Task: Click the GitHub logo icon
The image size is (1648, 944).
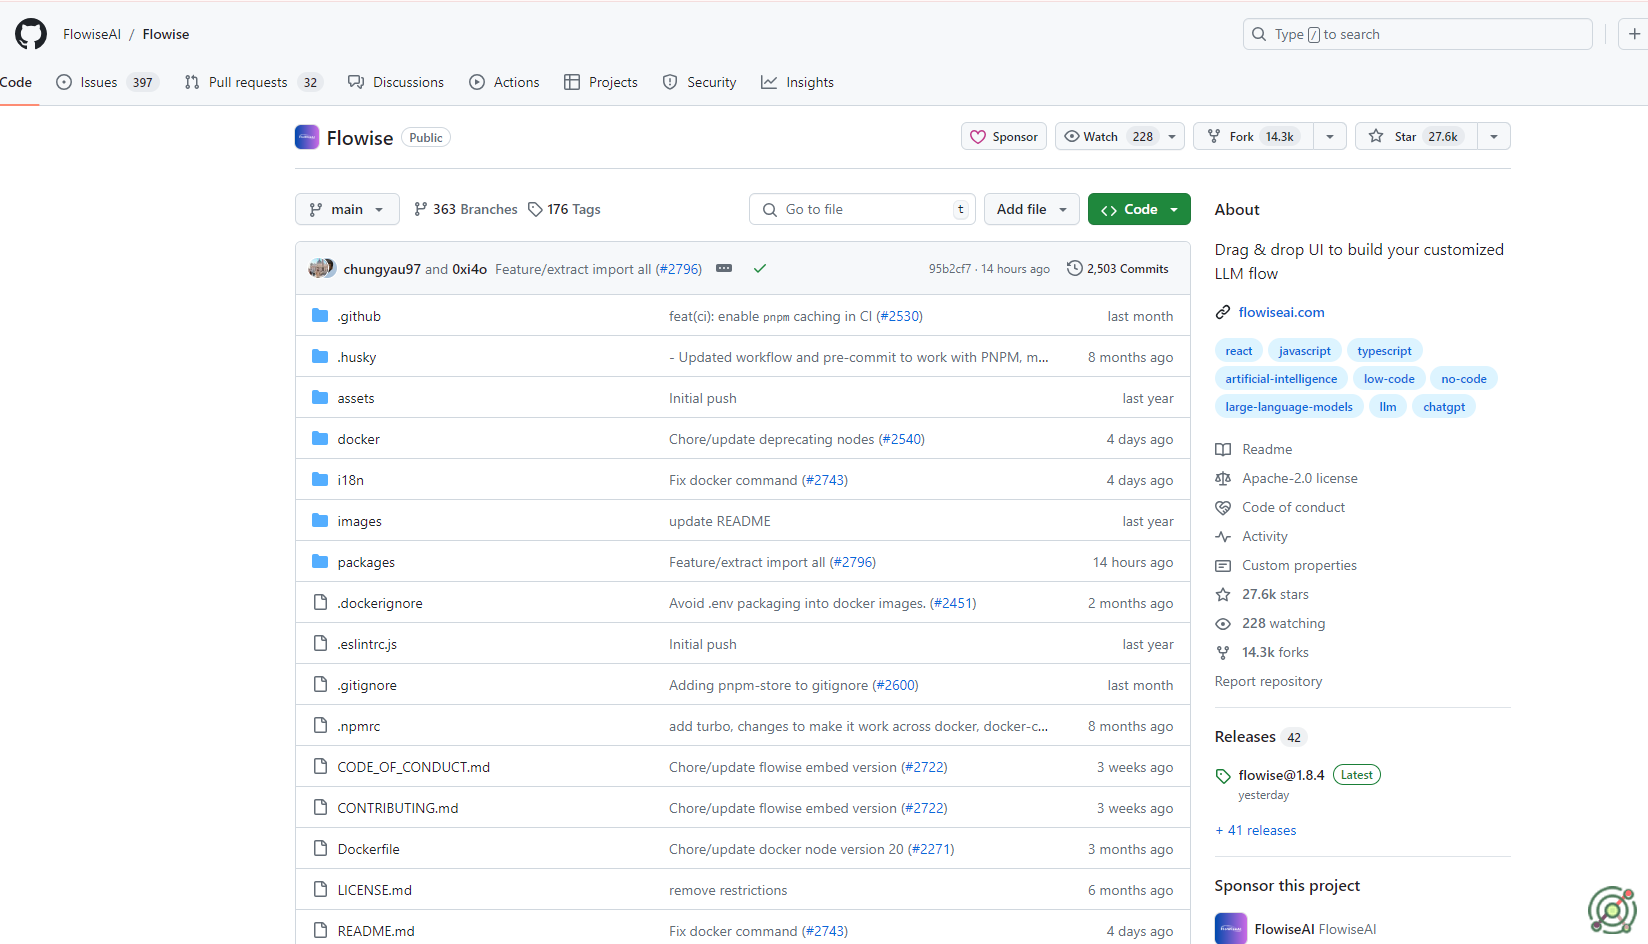Action: (31, 34)
